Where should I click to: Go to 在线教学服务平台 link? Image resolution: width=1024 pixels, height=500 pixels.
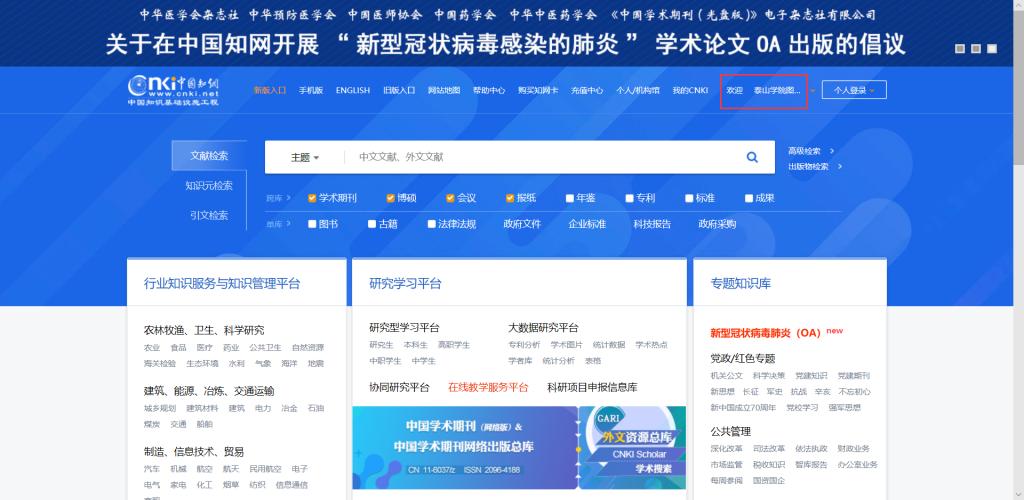point(488,387)
